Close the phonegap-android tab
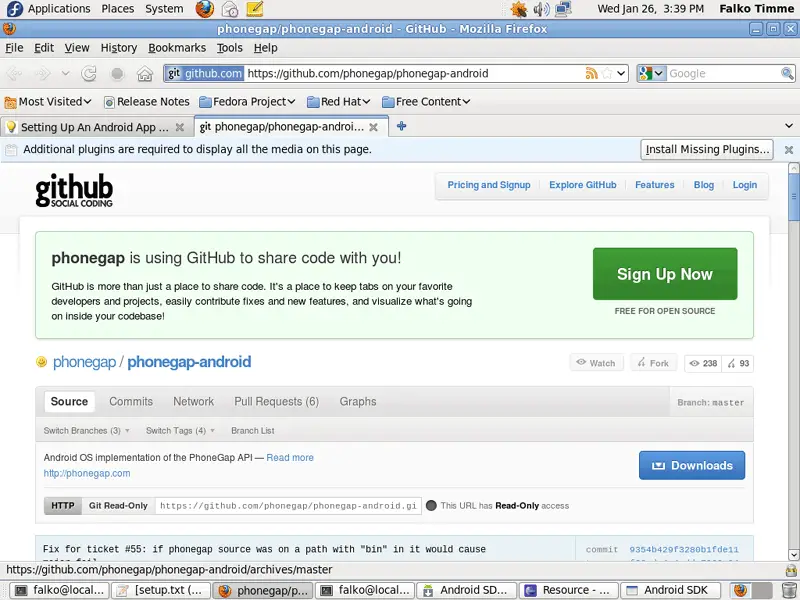This screenshot has width=800, height=600. 373,127
